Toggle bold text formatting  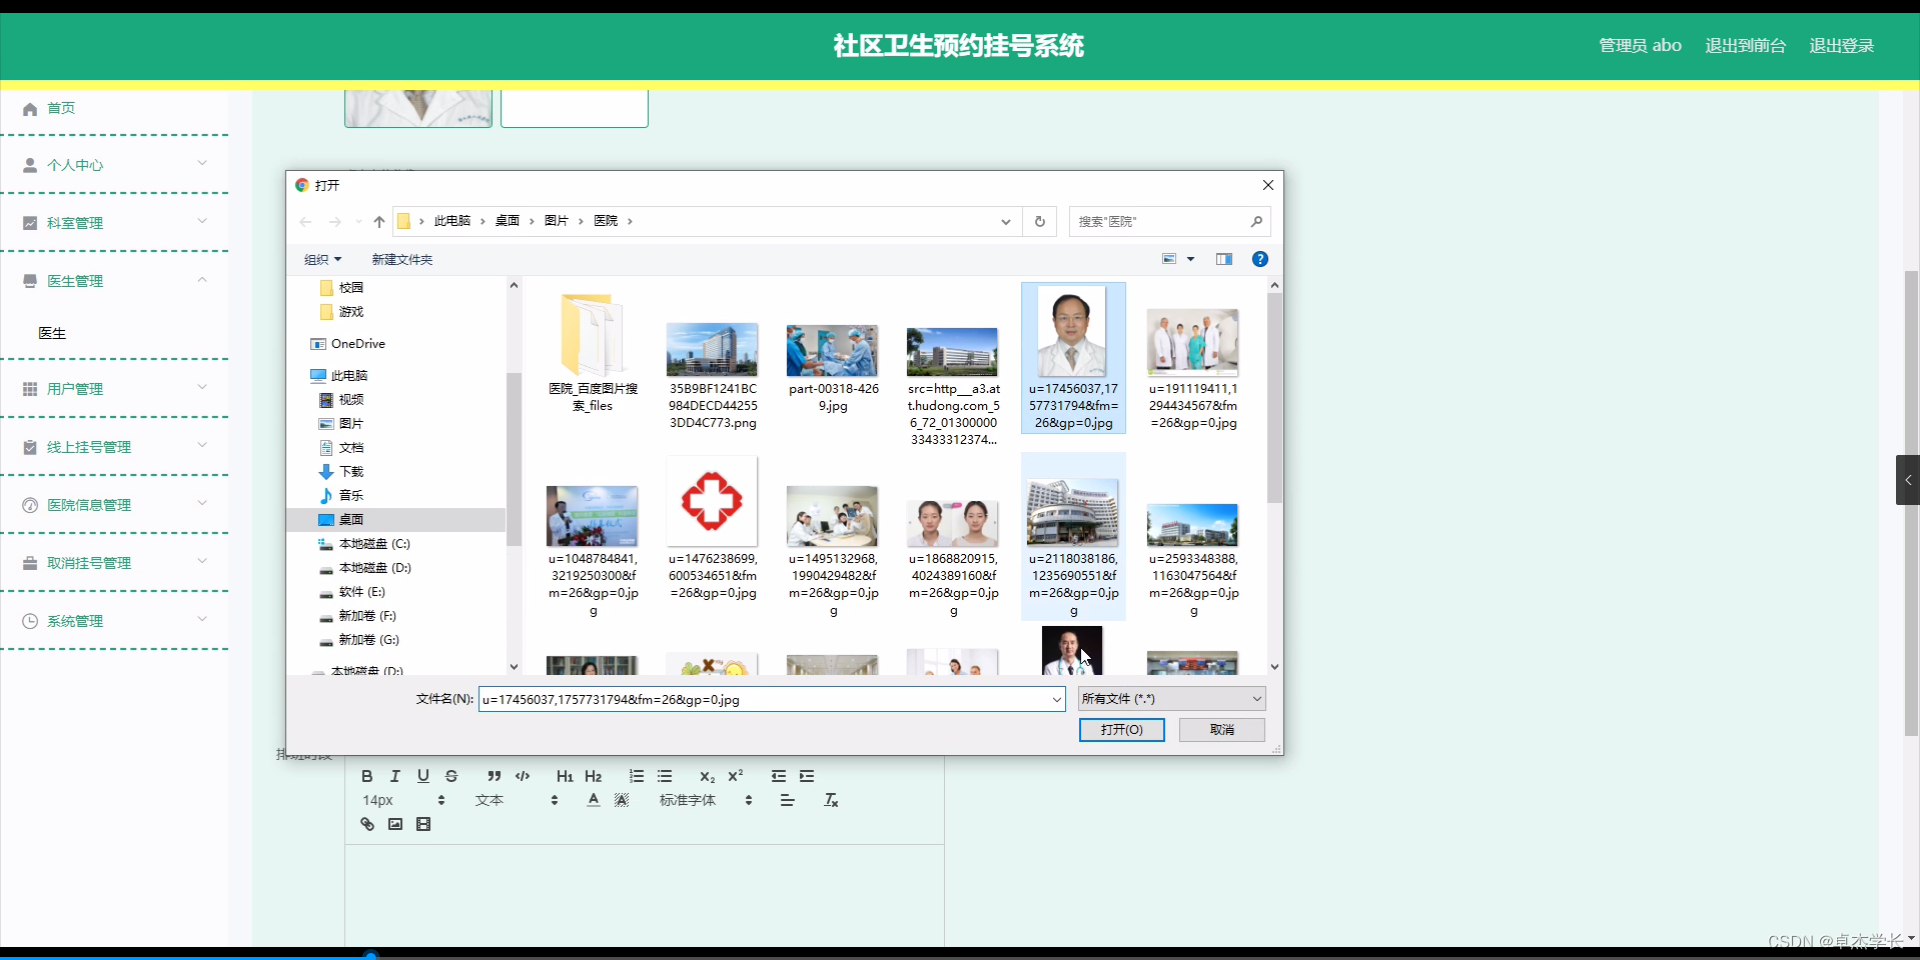coord(366,776)
